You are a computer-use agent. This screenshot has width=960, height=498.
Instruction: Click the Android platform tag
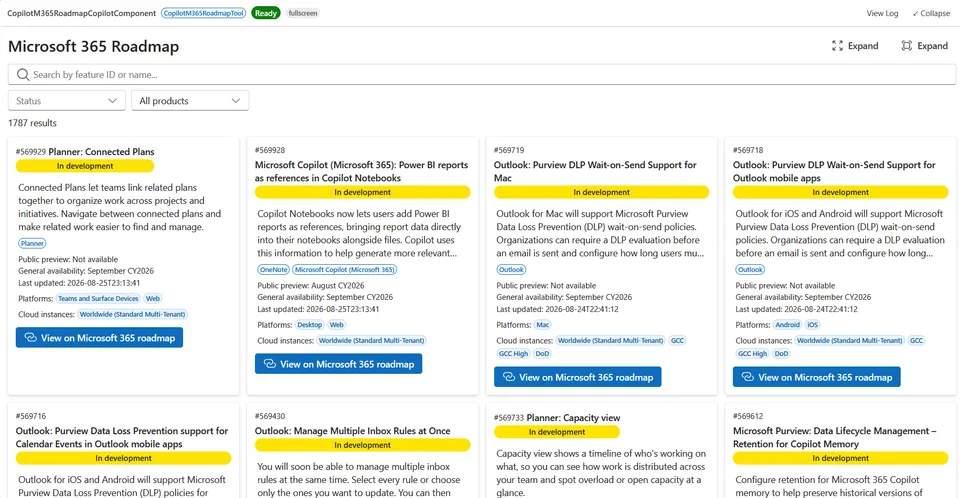point(787,325)
